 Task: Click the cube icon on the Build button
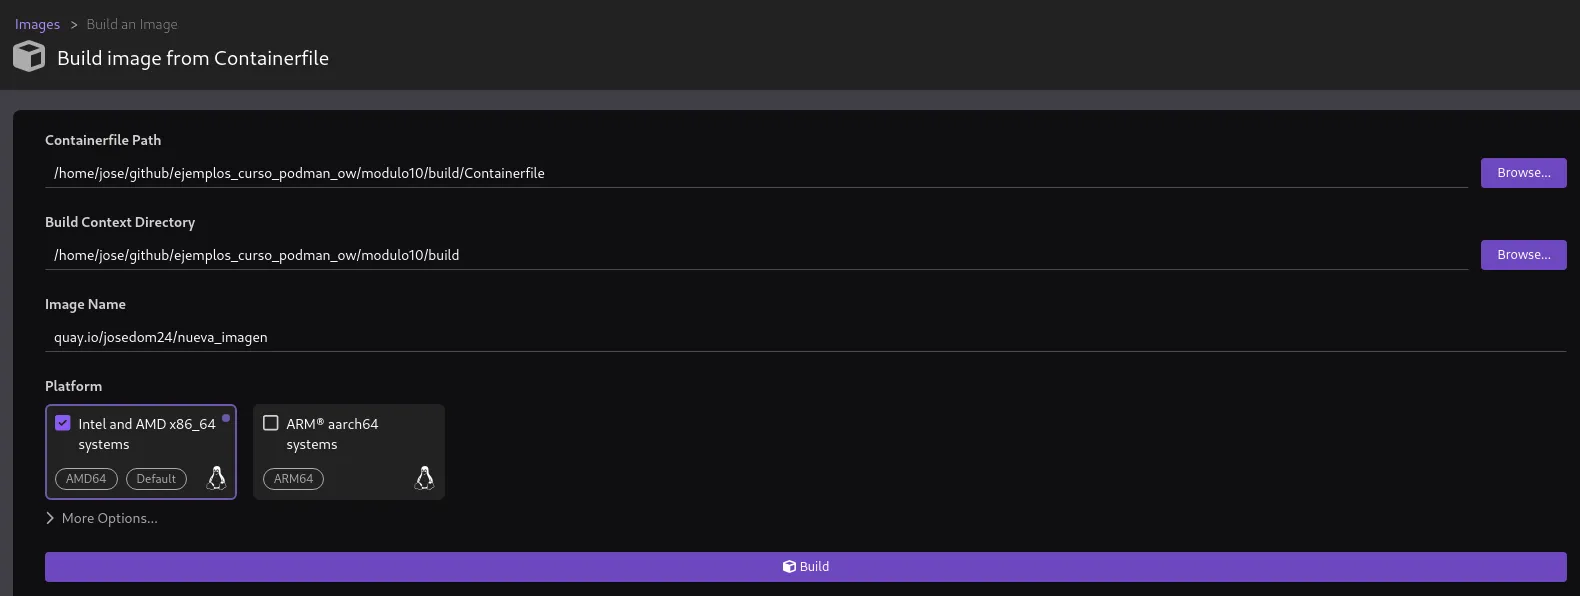pyautogui.click(x=789, y=567)
